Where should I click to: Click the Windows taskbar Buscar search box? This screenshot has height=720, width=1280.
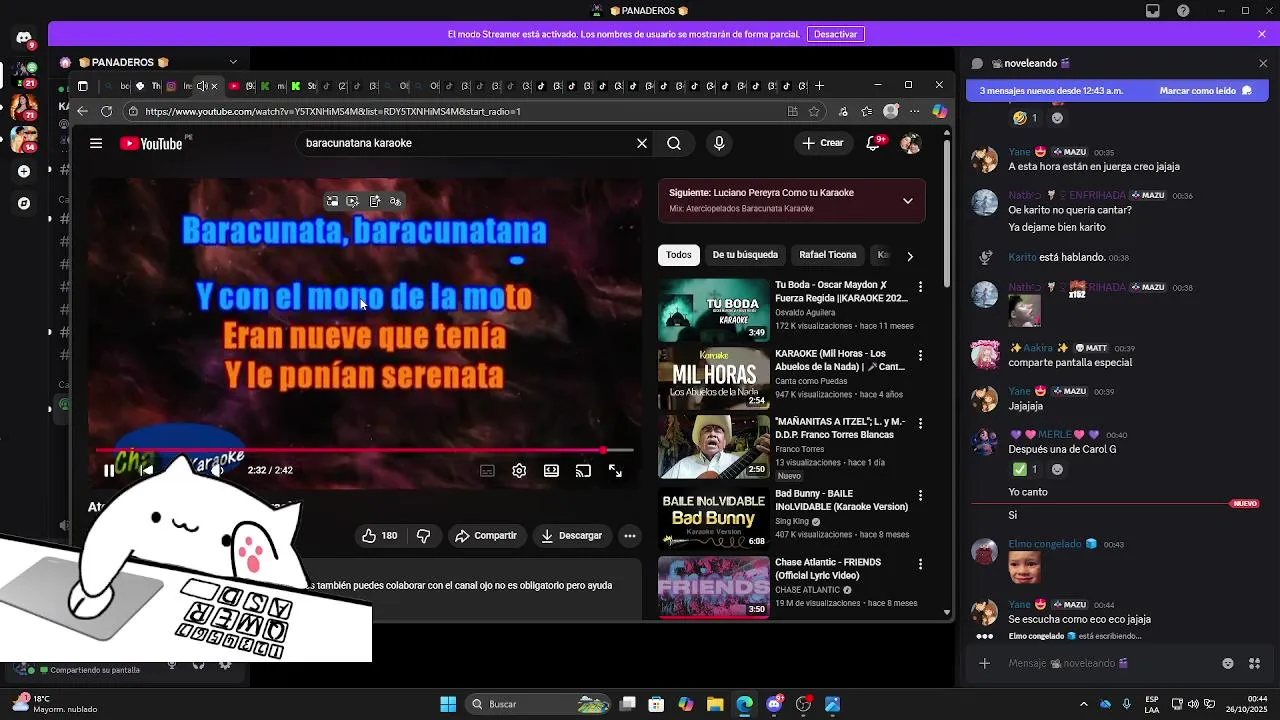pyautogui.click(x=540, y=704)
